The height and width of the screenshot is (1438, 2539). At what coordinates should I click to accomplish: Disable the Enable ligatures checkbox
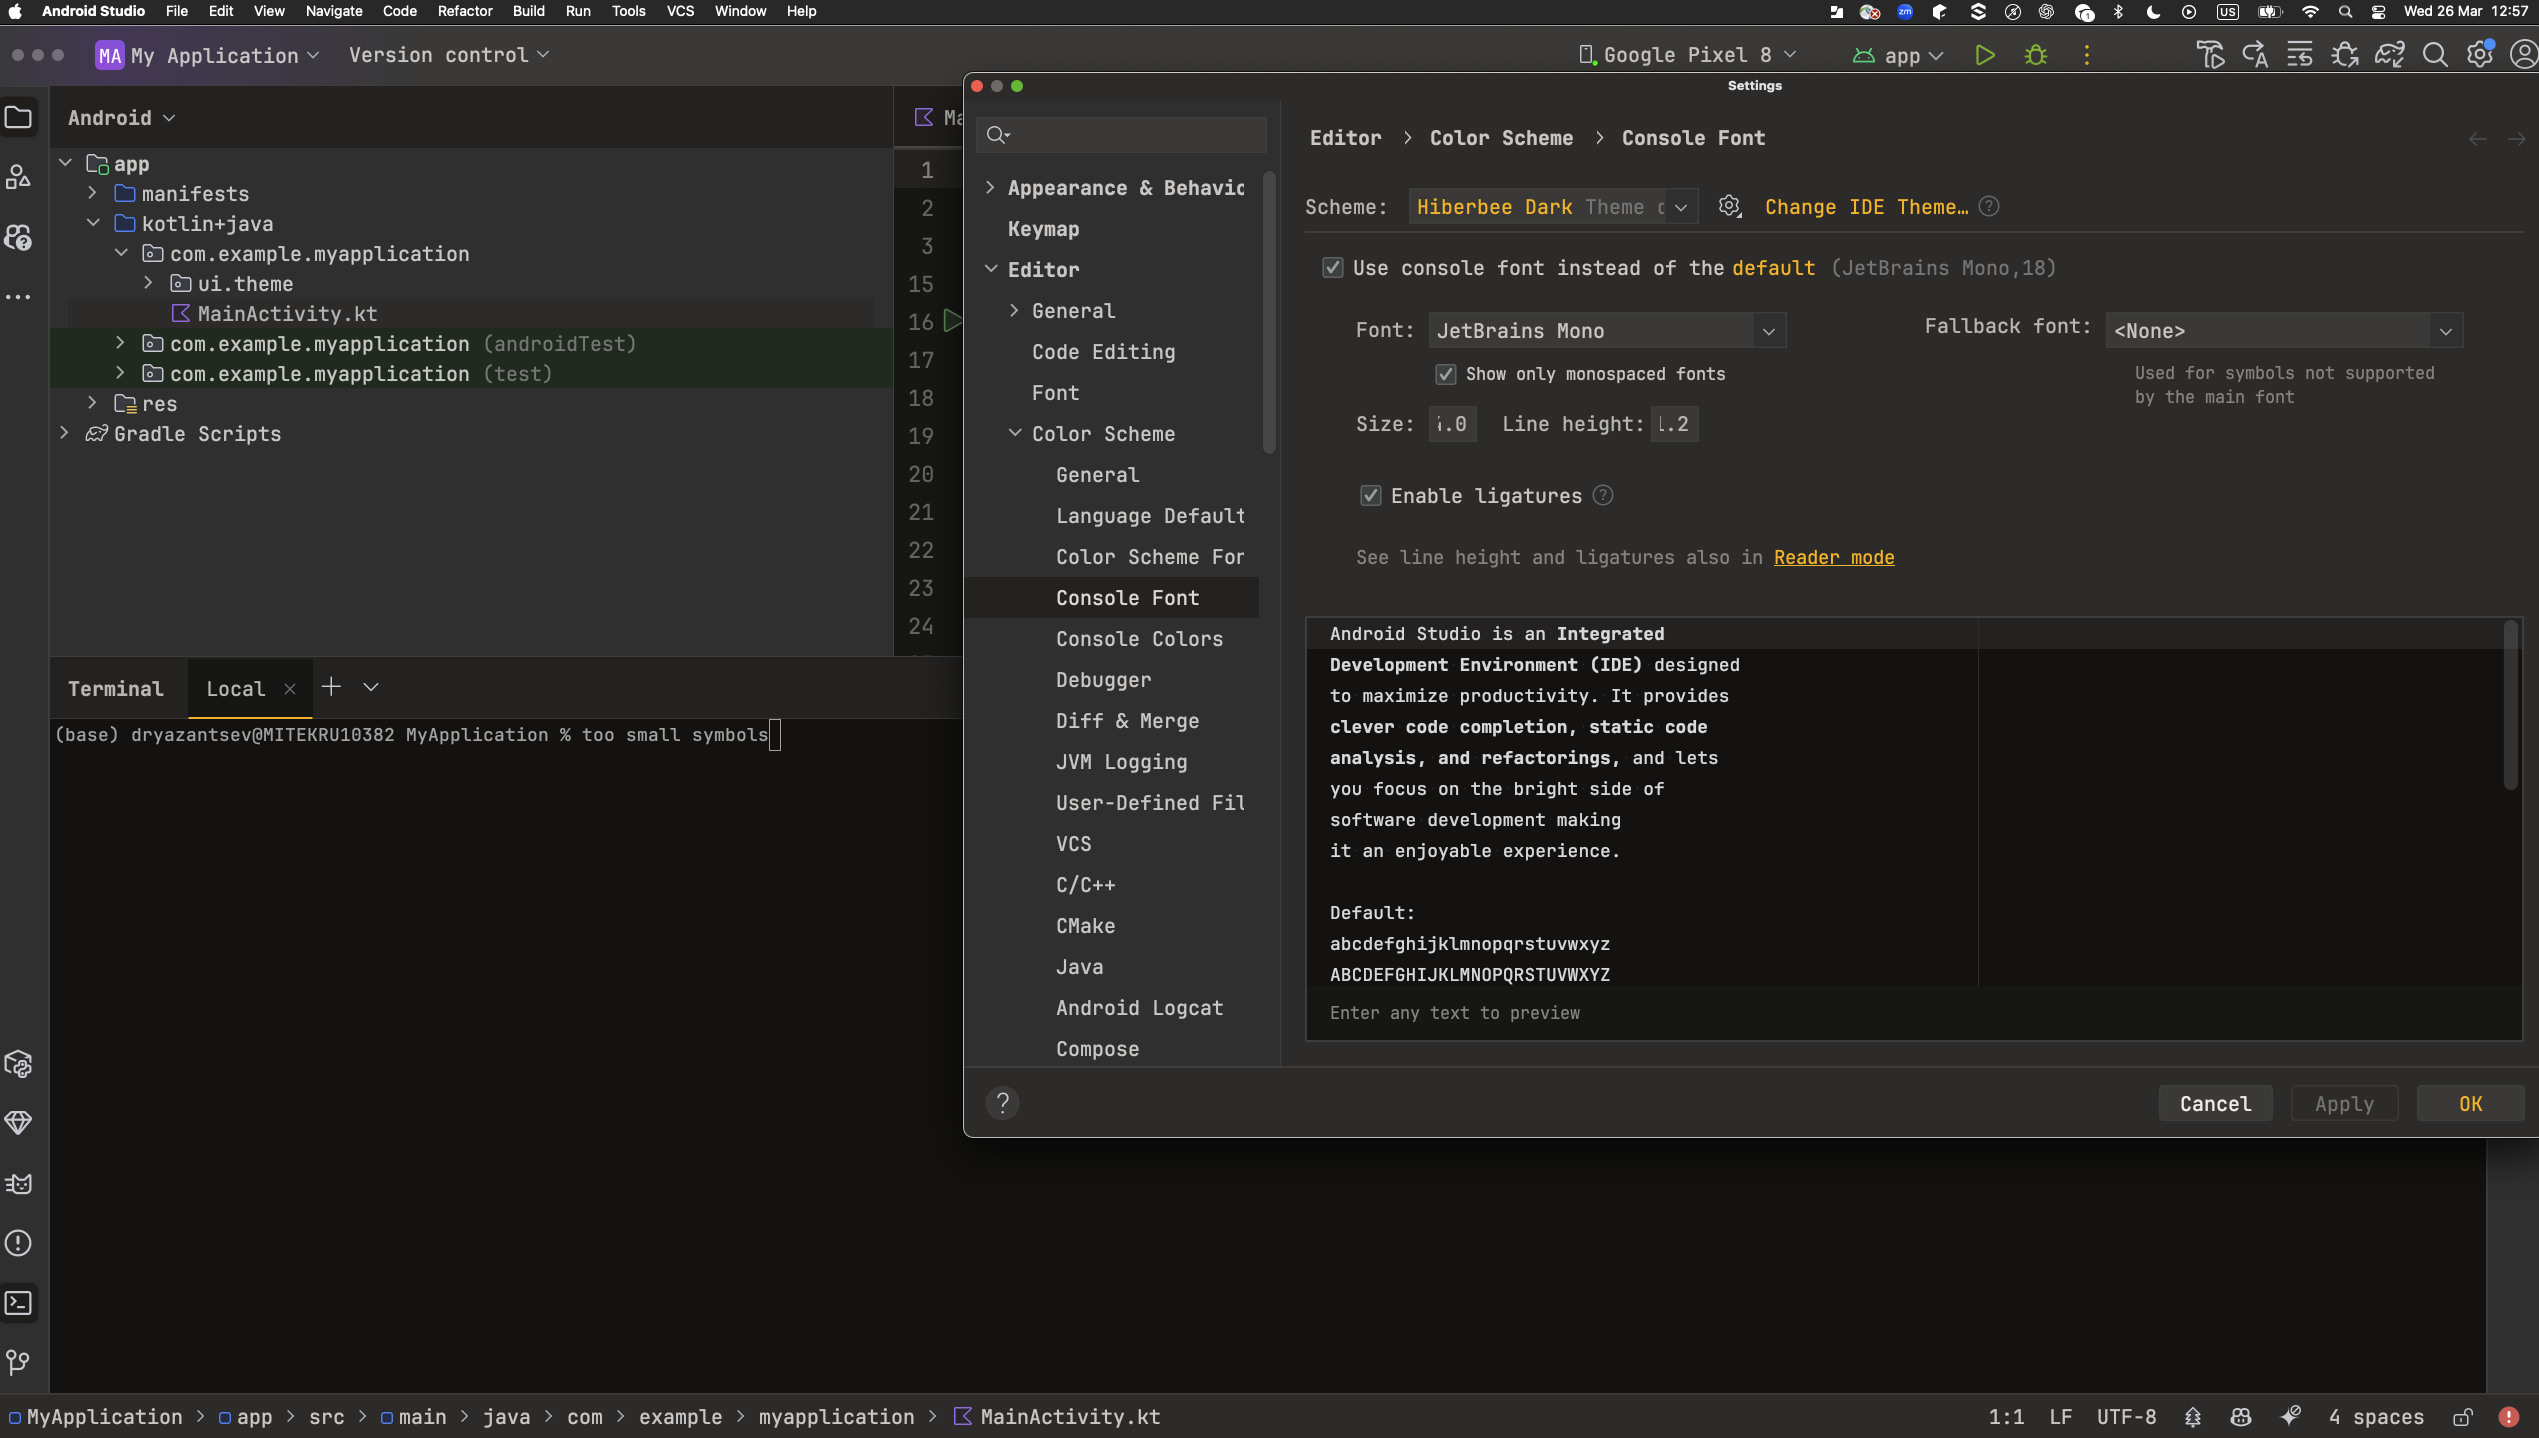pos(1370,496)
